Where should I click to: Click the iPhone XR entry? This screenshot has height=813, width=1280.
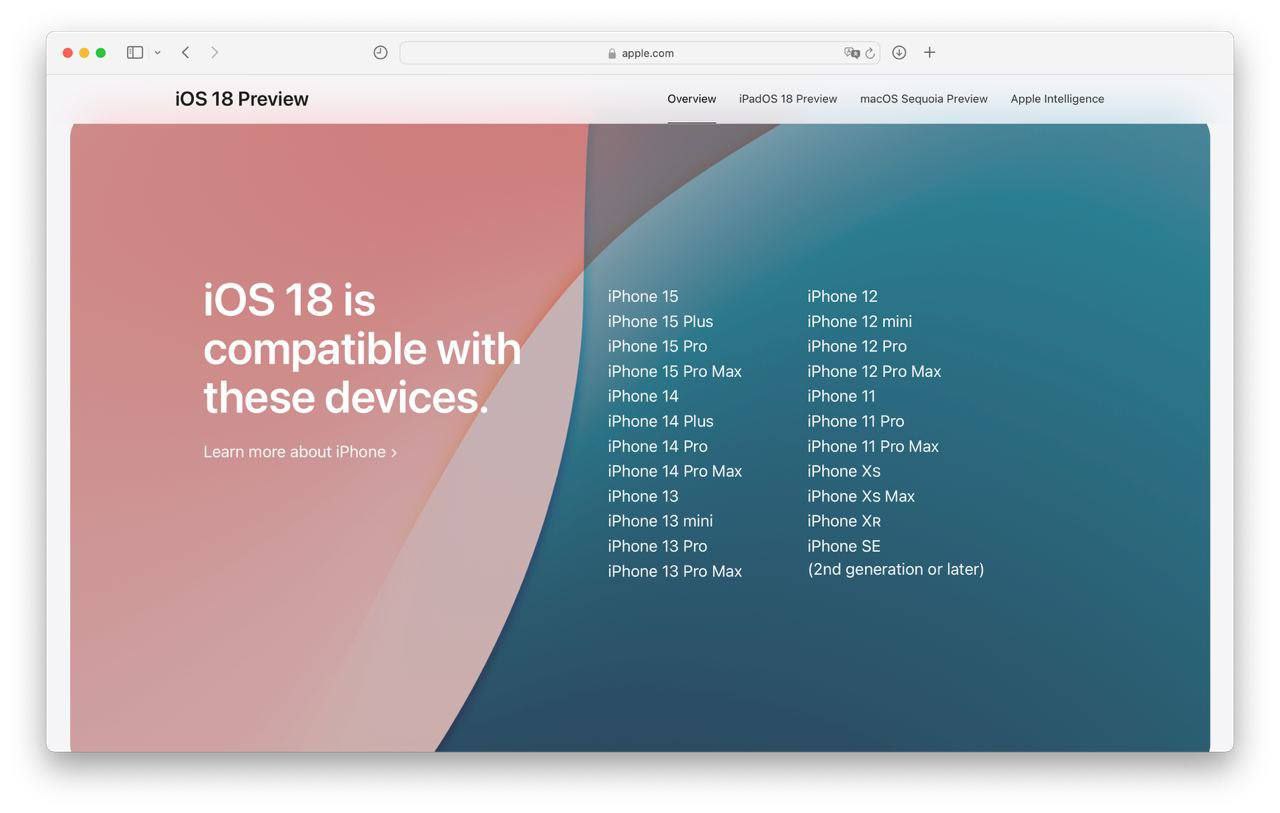[x=844, y=521]
